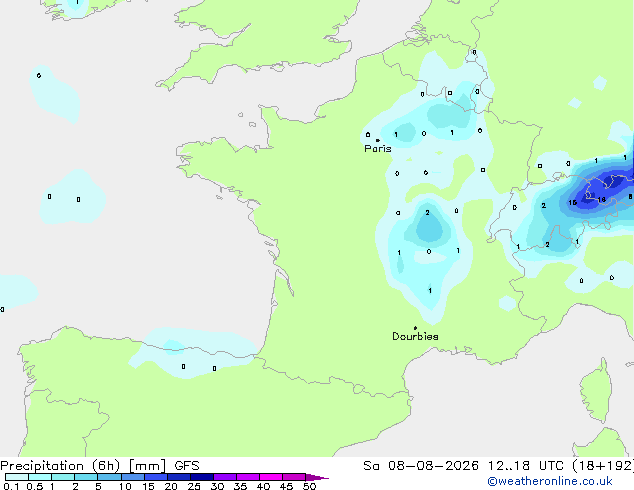634x490 pixels.
Task: Click the '(18+192)' forecast run text
Action: coord(603,466)
